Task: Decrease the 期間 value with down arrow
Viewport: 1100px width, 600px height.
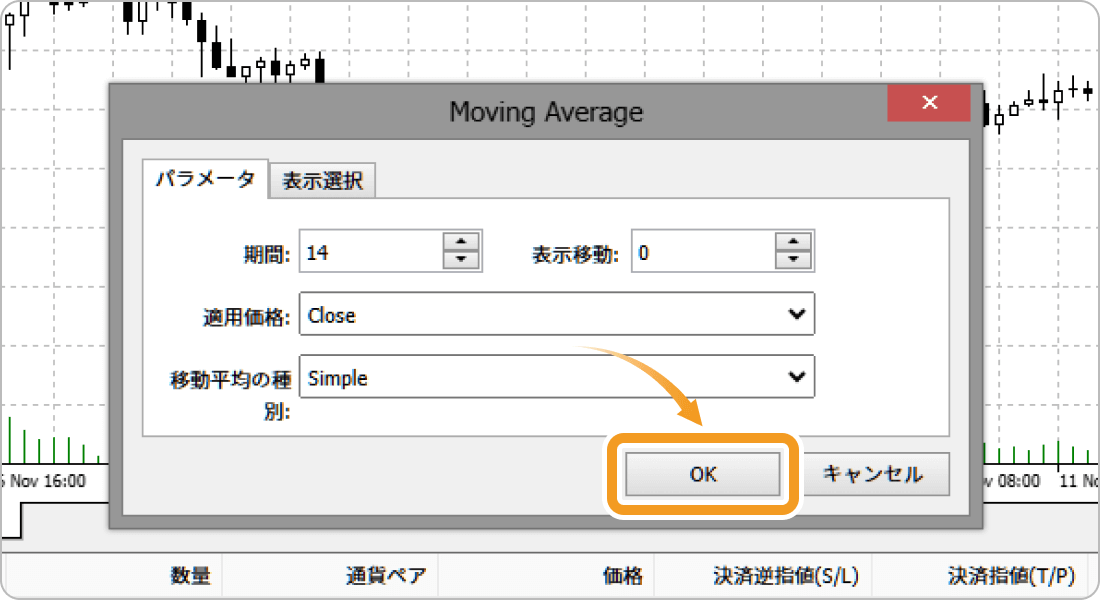Action: pyautogui.click(x=461, y=260)
